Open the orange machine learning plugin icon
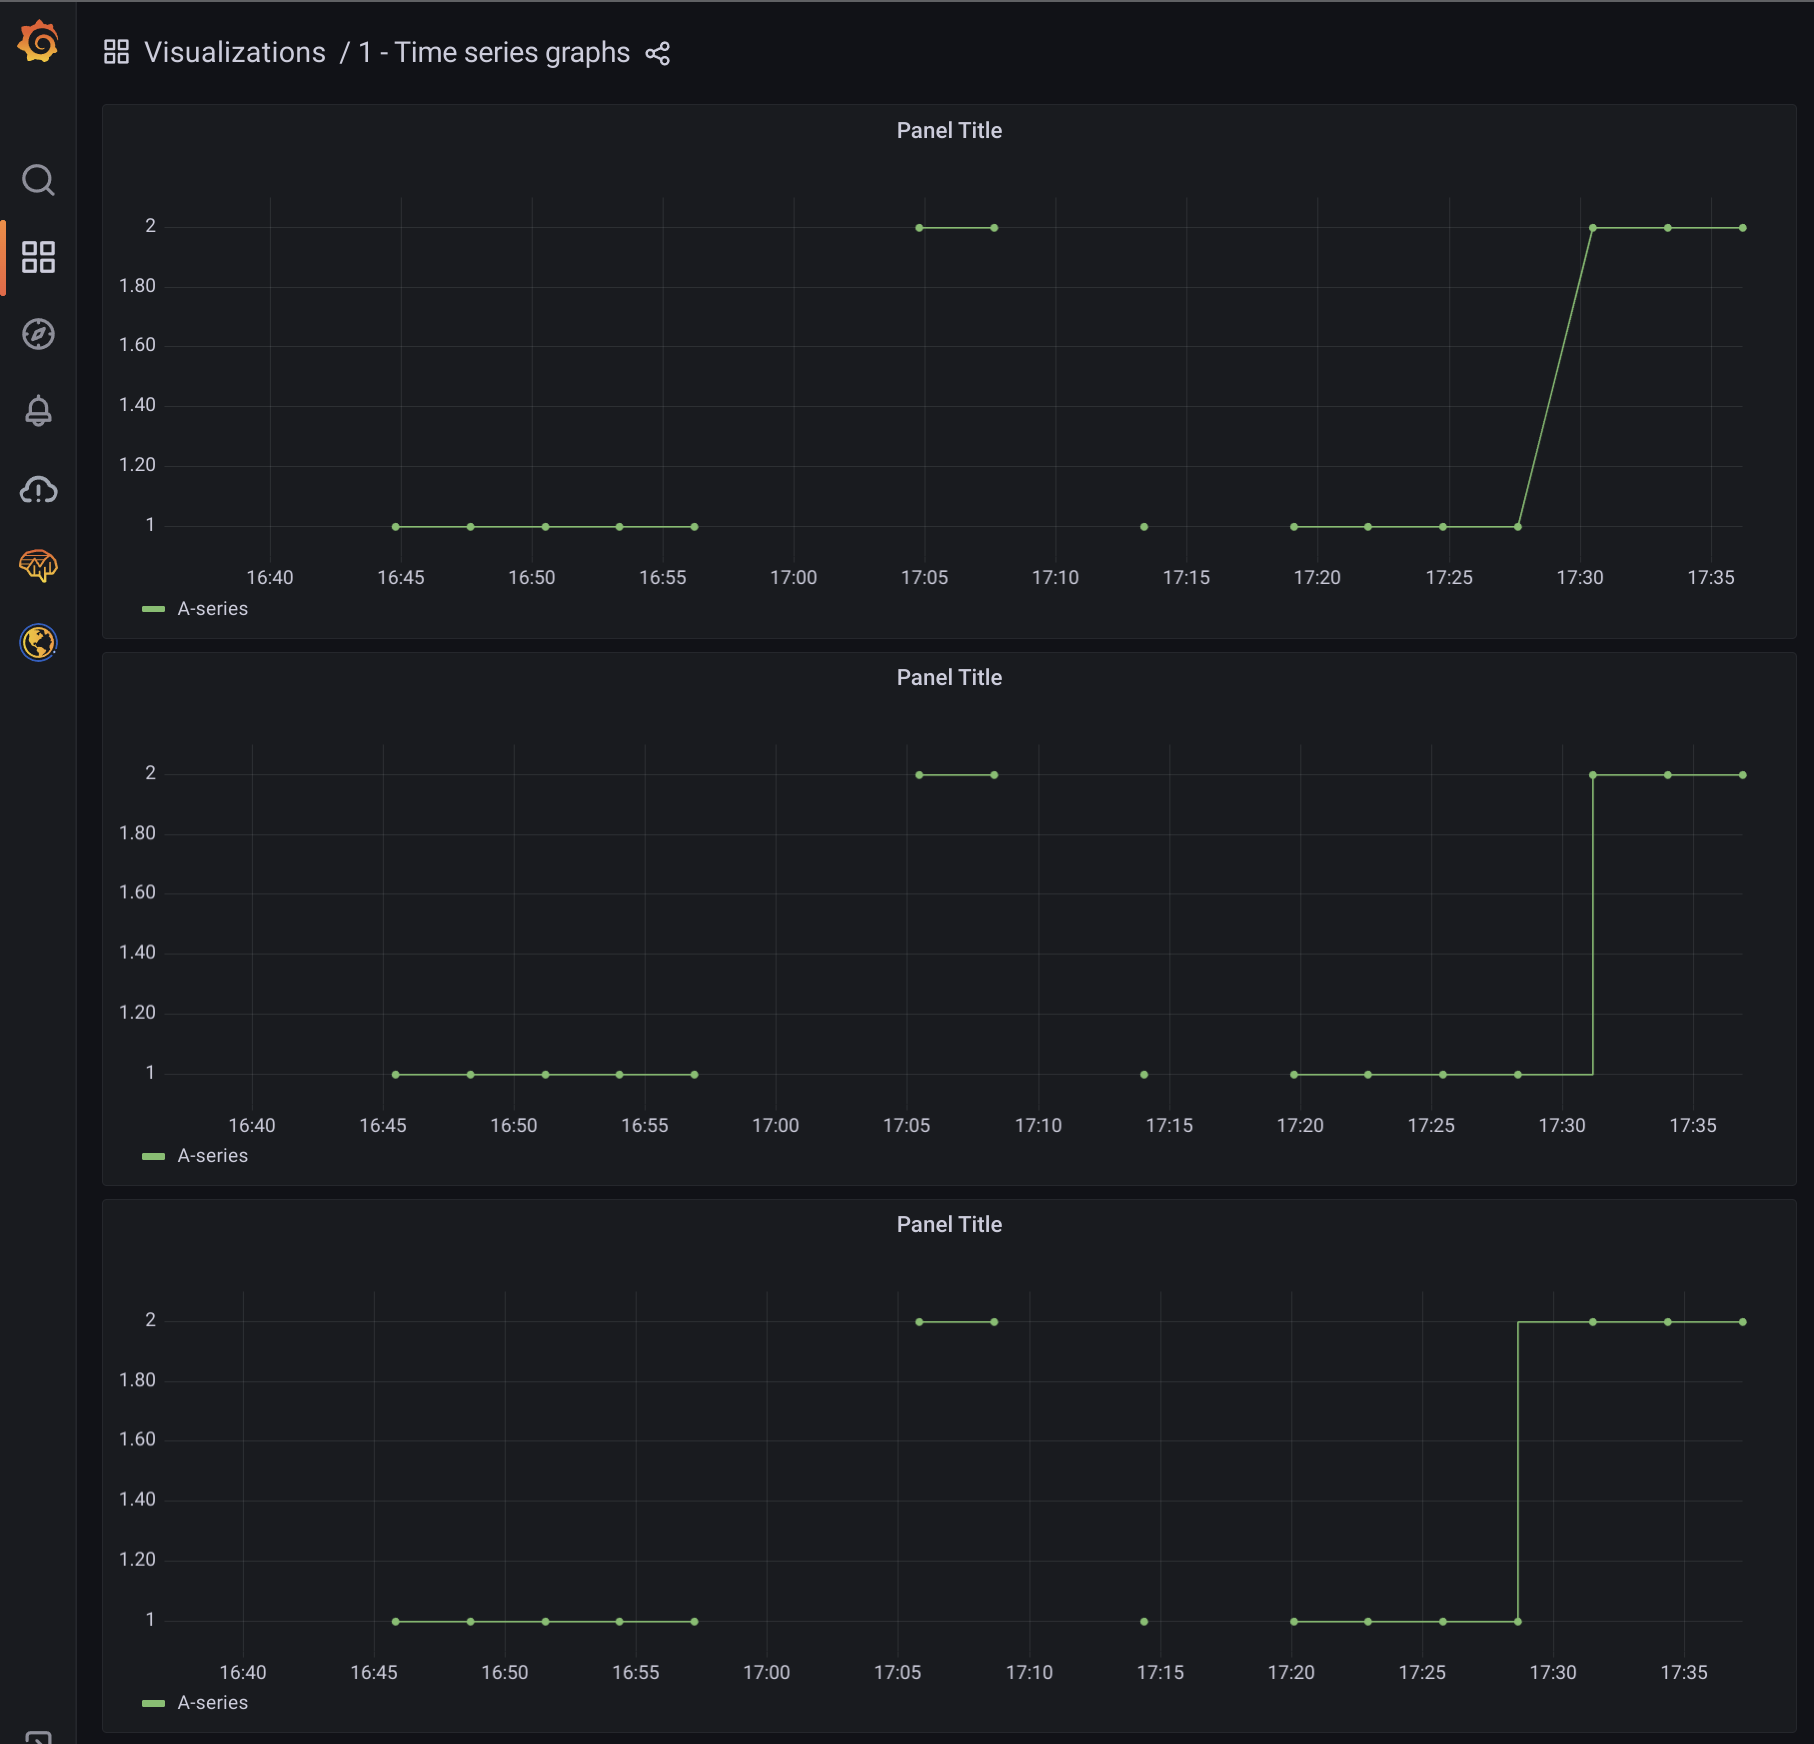 point(37,567)
